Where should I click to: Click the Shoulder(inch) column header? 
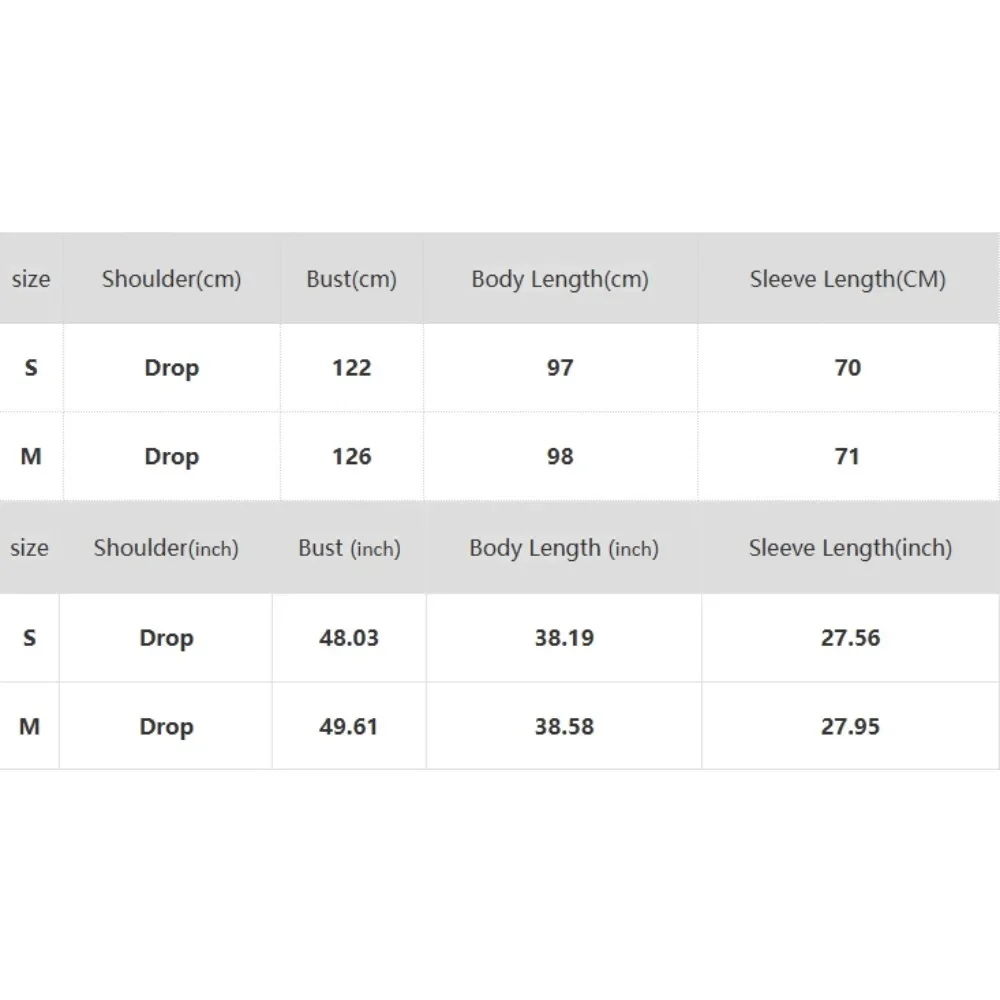[166, 548]
